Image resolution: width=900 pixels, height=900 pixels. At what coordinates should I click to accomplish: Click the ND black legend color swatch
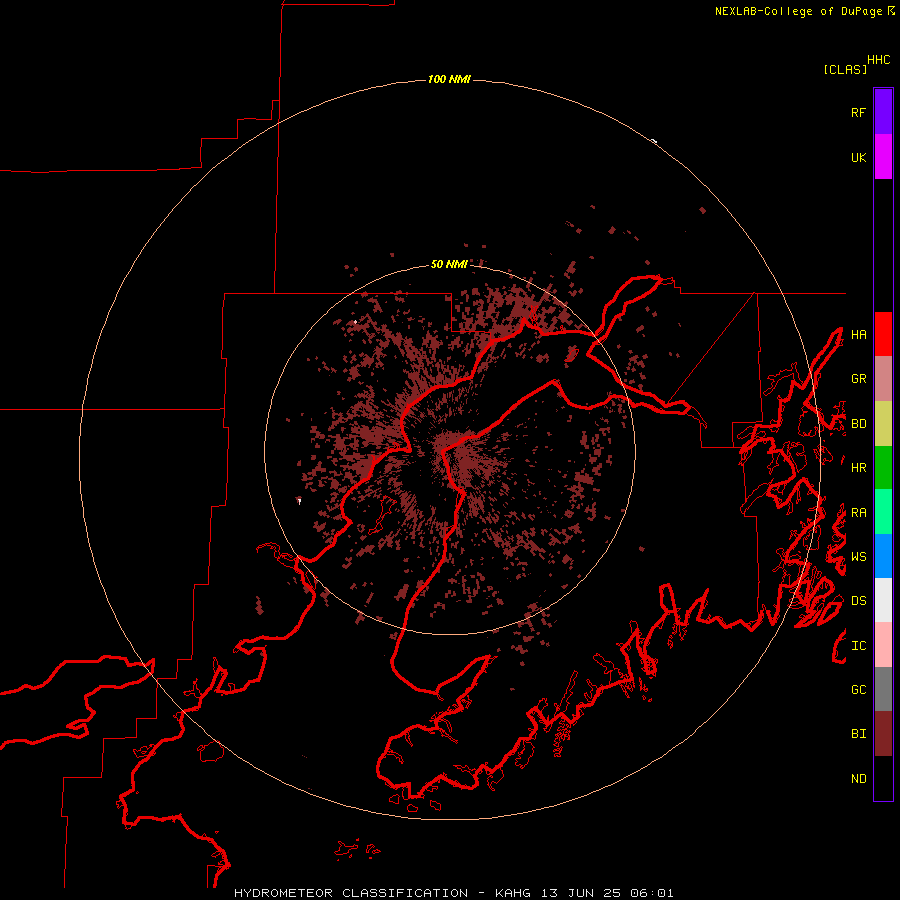click(x=883, y=778)
